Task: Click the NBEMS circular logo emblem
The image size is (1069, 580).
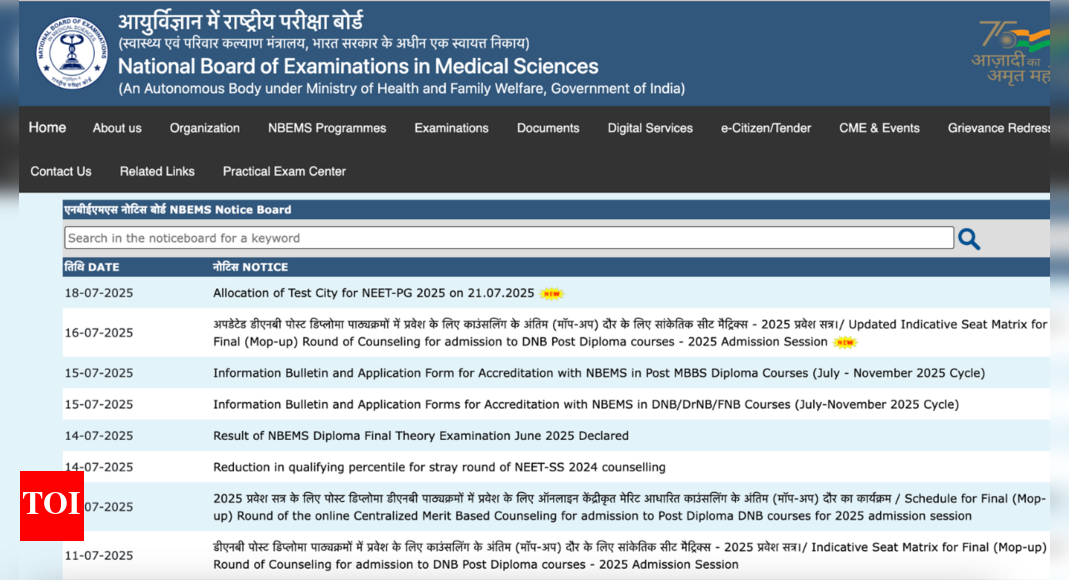Action: 72,53
